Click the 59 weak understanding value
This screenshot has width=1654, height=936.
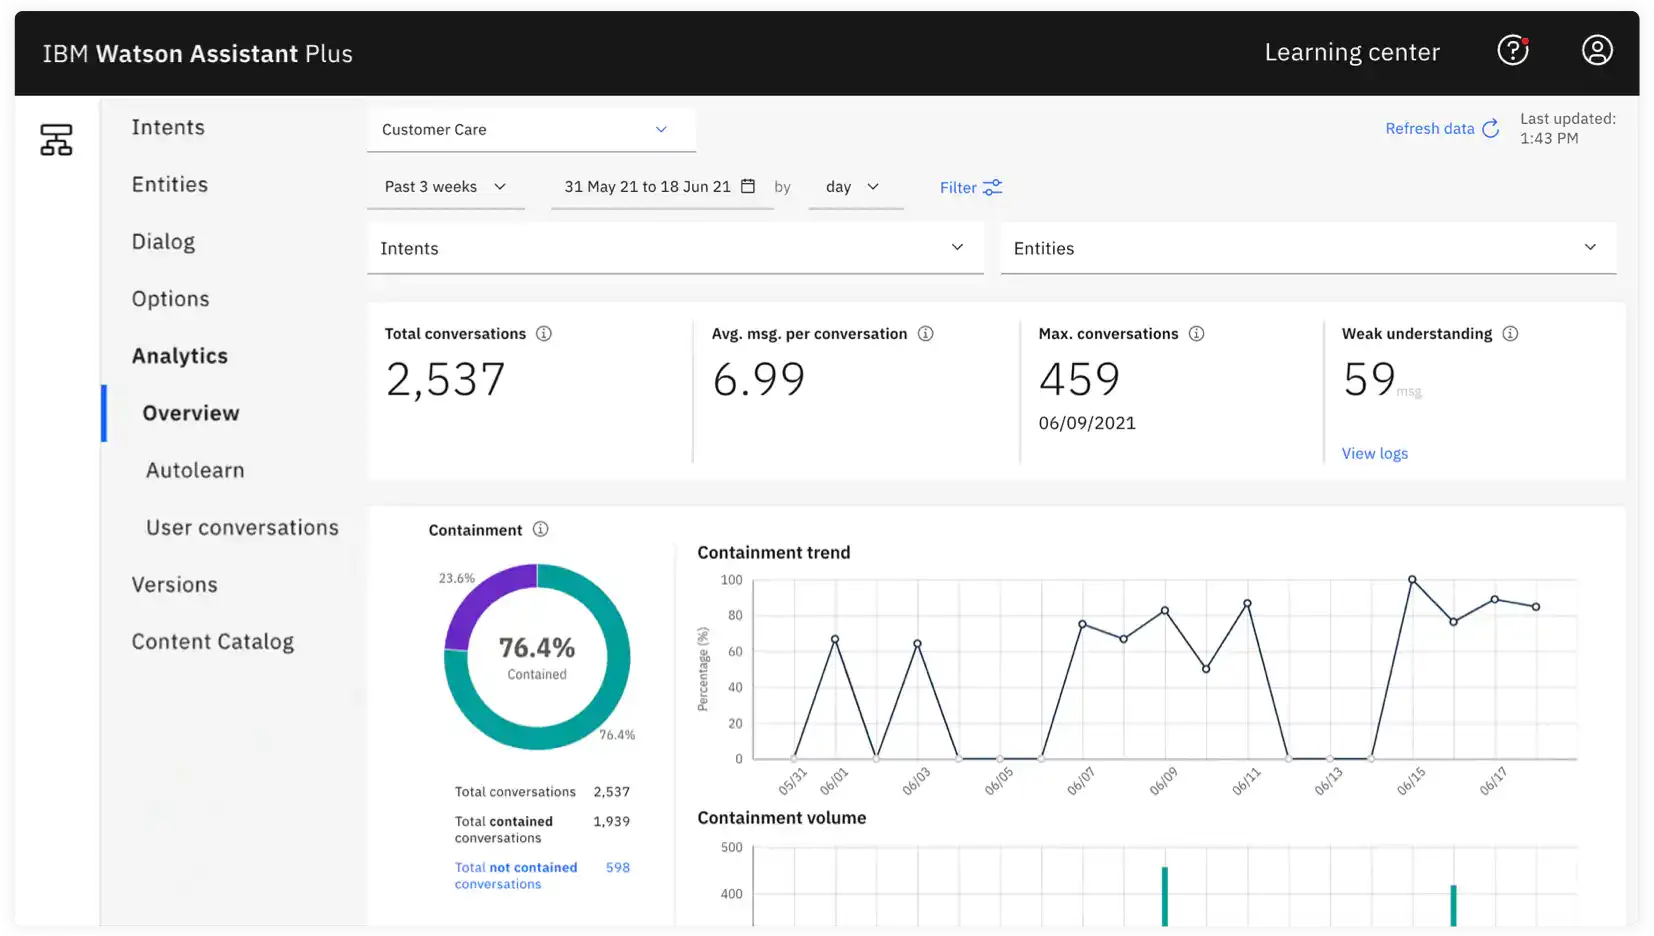1368,379
